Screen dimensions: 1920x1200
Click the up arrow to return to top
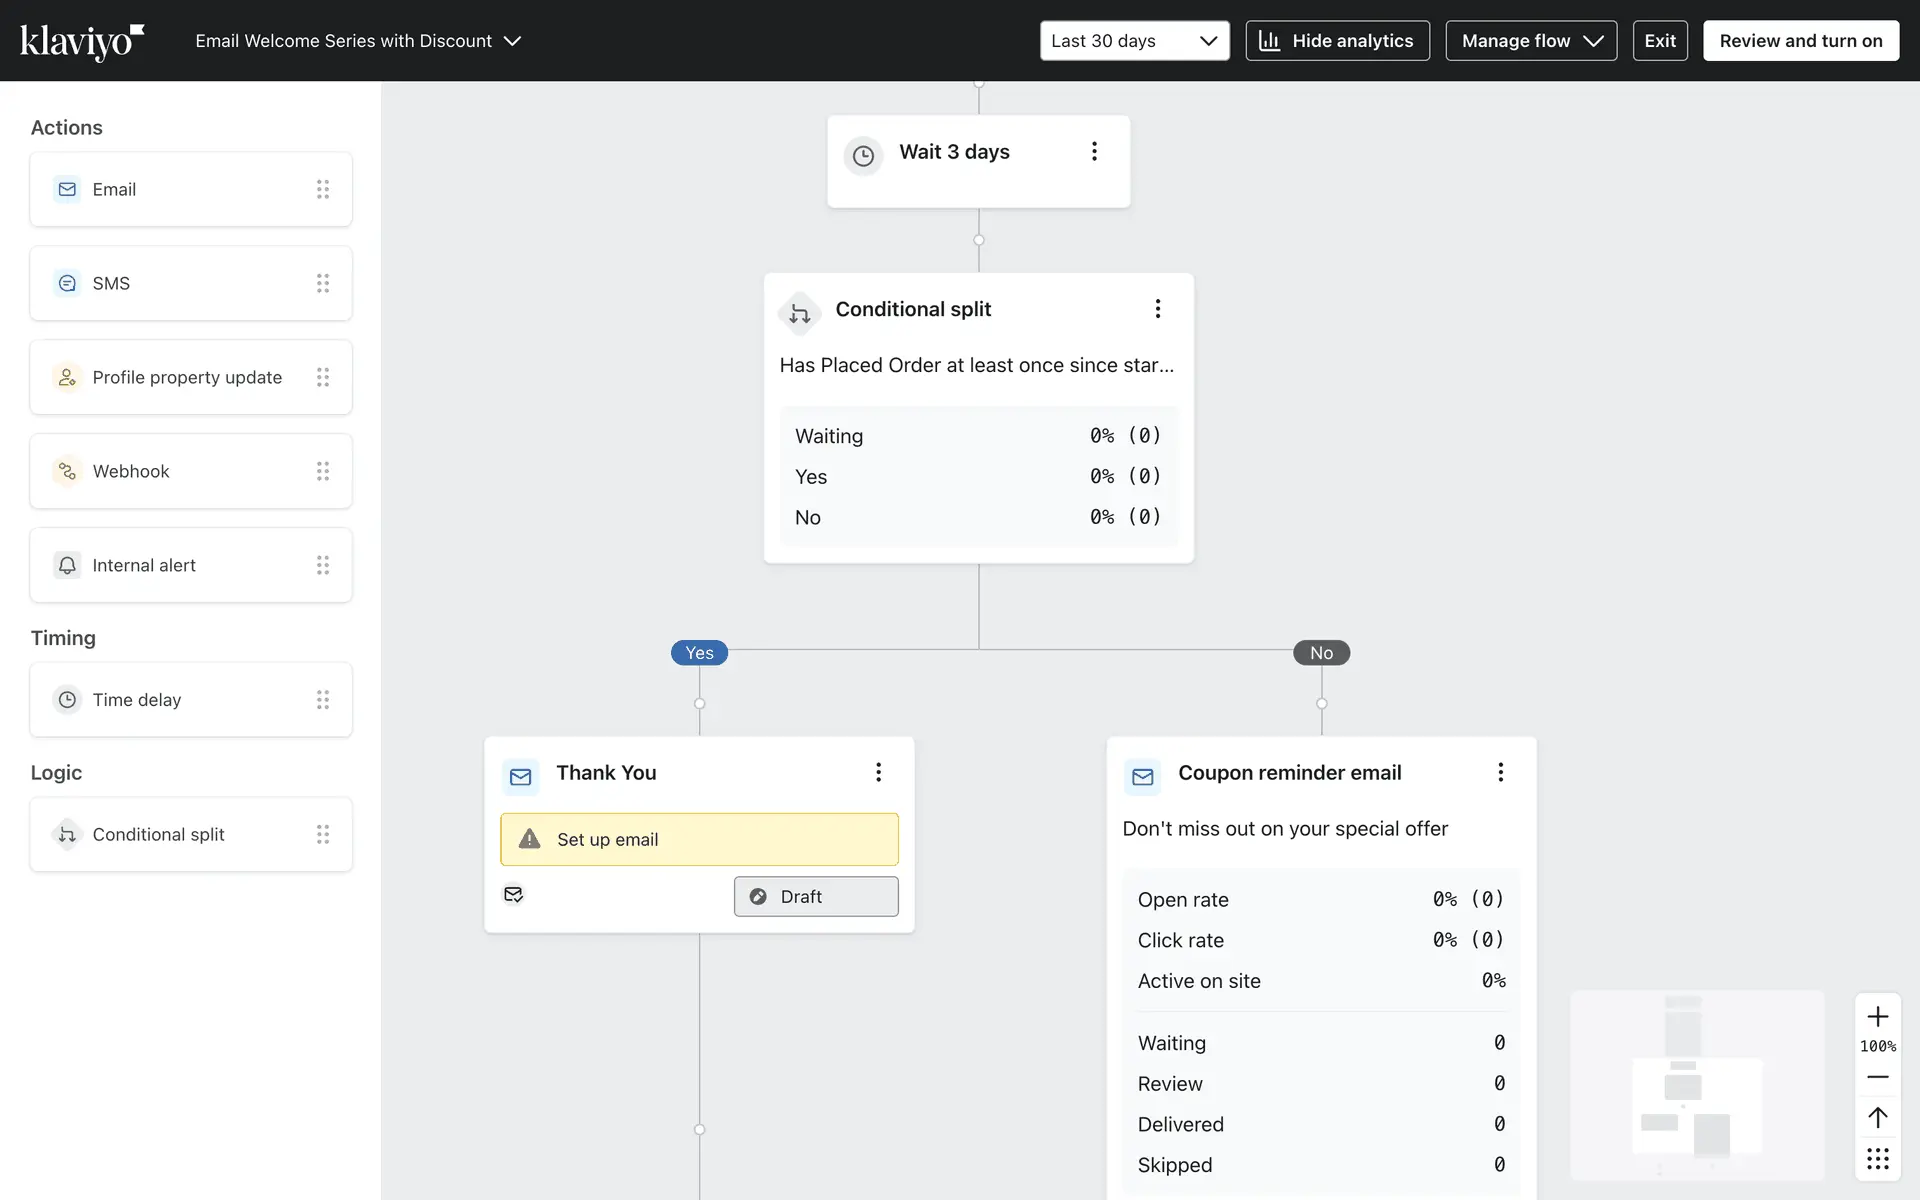(x=1877, y=1117)
